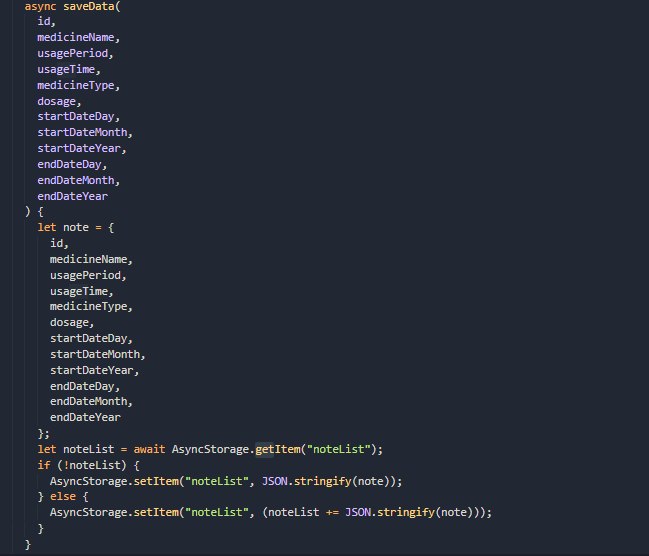Click startDateDay inside the note object
649x556 pixels.
pyautogui.click(x=89, y=338)
